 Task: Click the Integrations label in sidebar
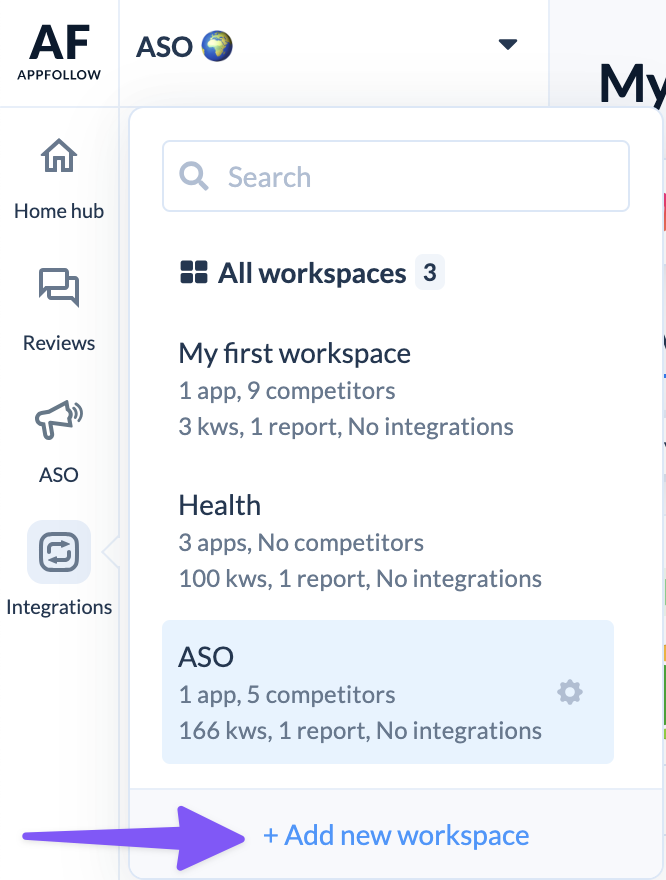[59, 607]
